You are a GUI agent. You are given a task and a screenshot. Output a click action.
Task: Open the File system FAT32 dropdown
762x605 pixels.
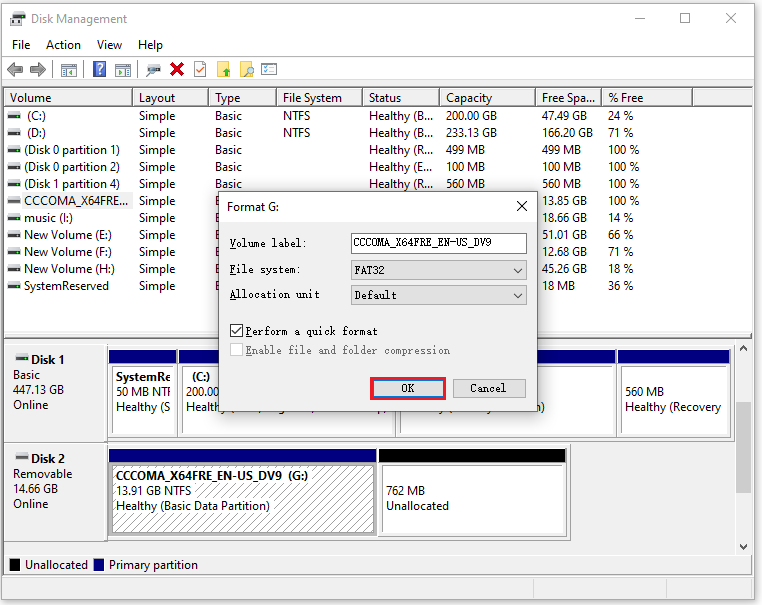439,270
